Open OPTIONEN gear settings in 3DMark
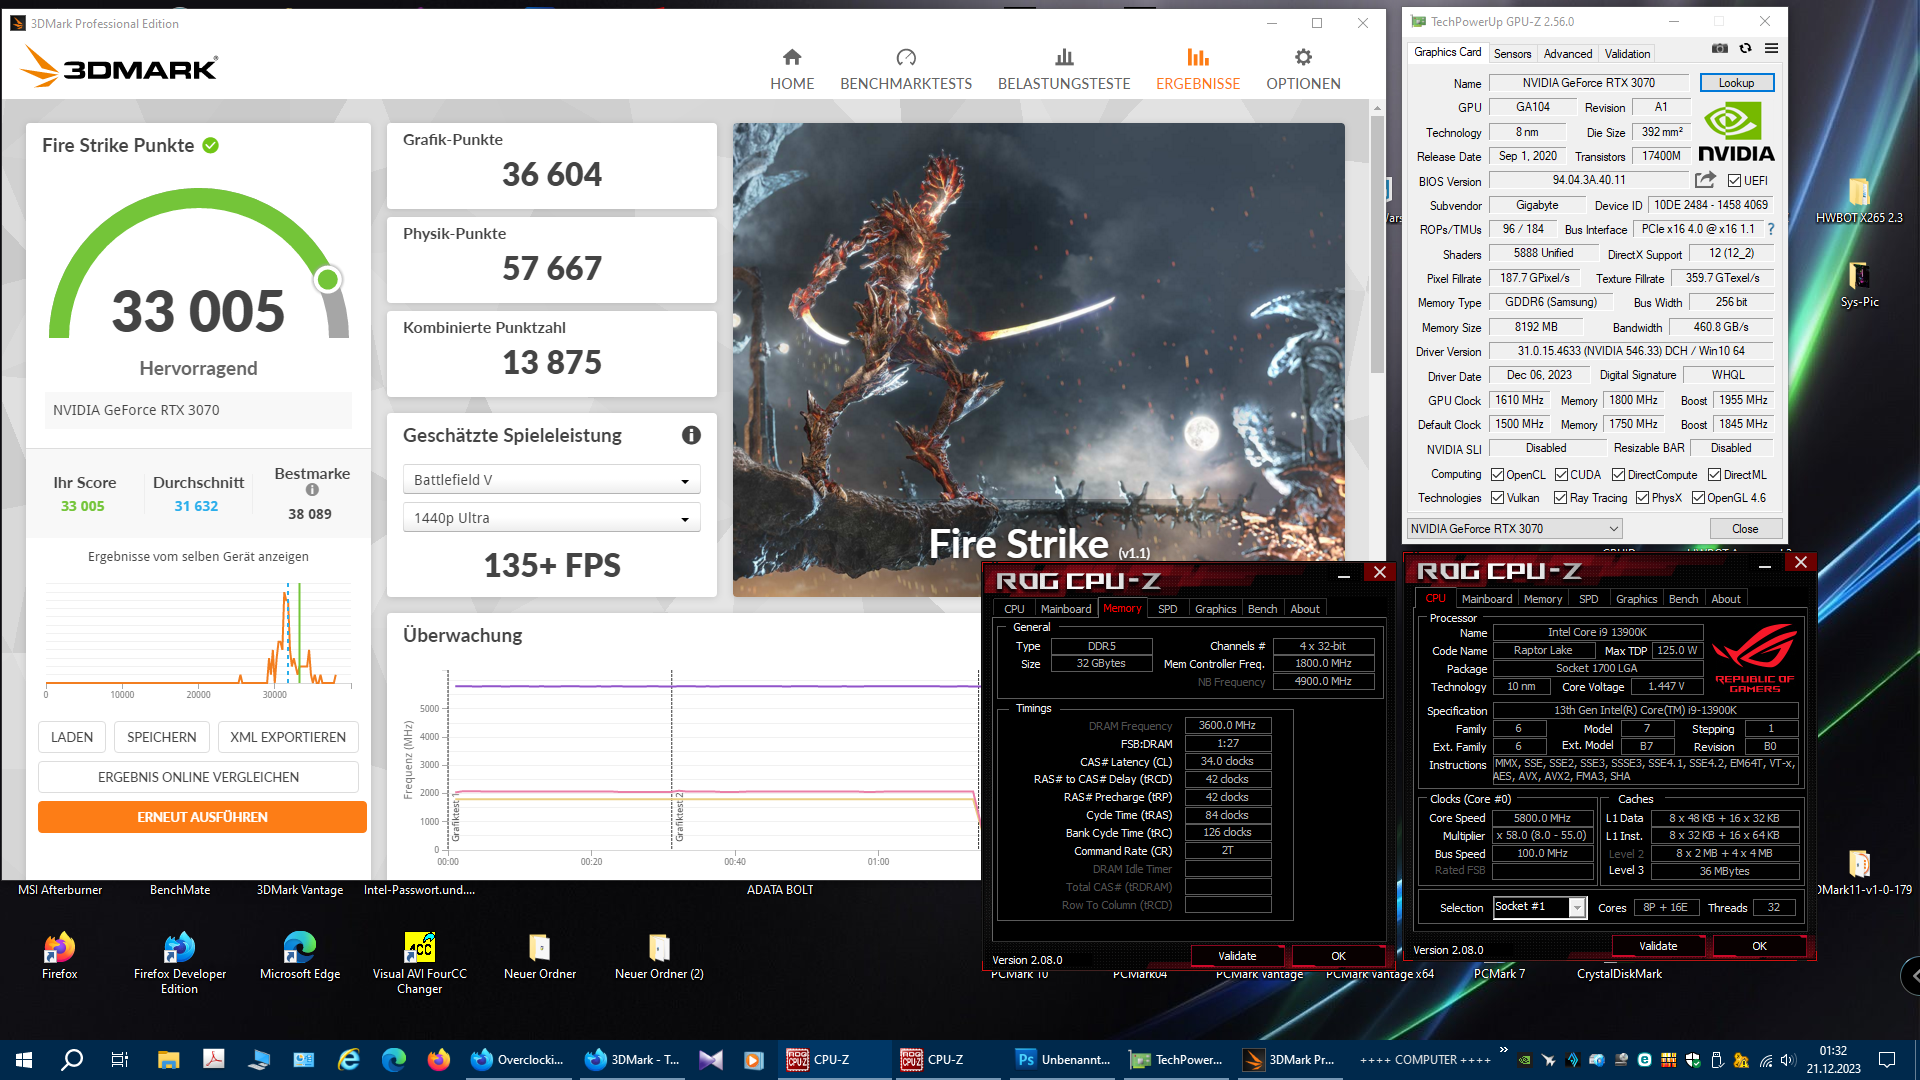 (1303, 70)
